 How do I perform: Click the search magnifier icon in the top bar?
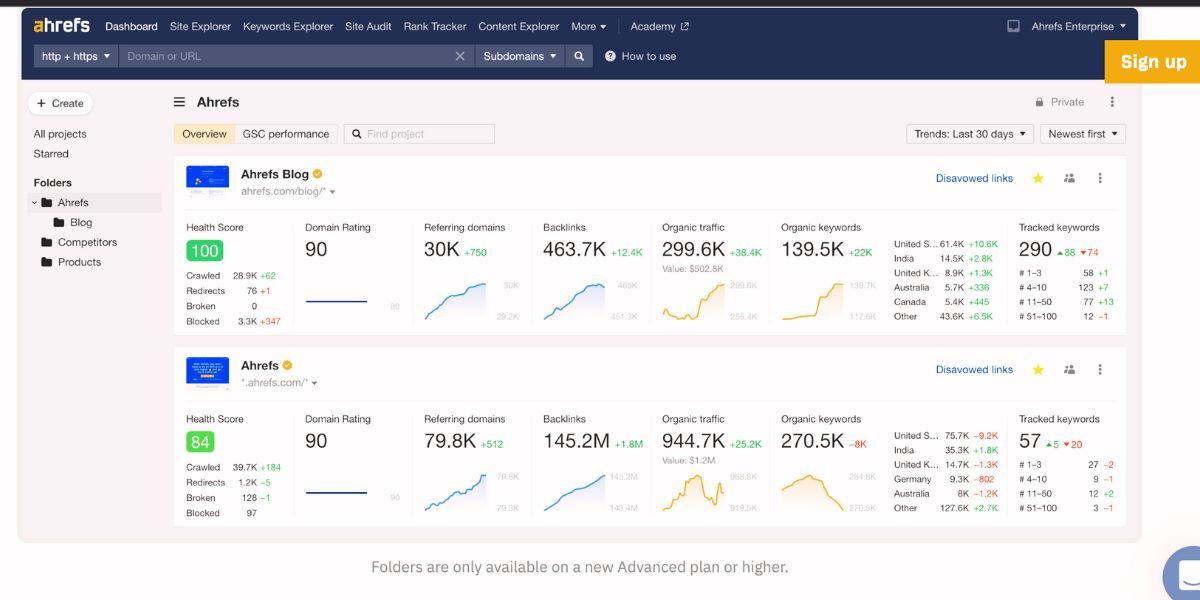(580, 56)
